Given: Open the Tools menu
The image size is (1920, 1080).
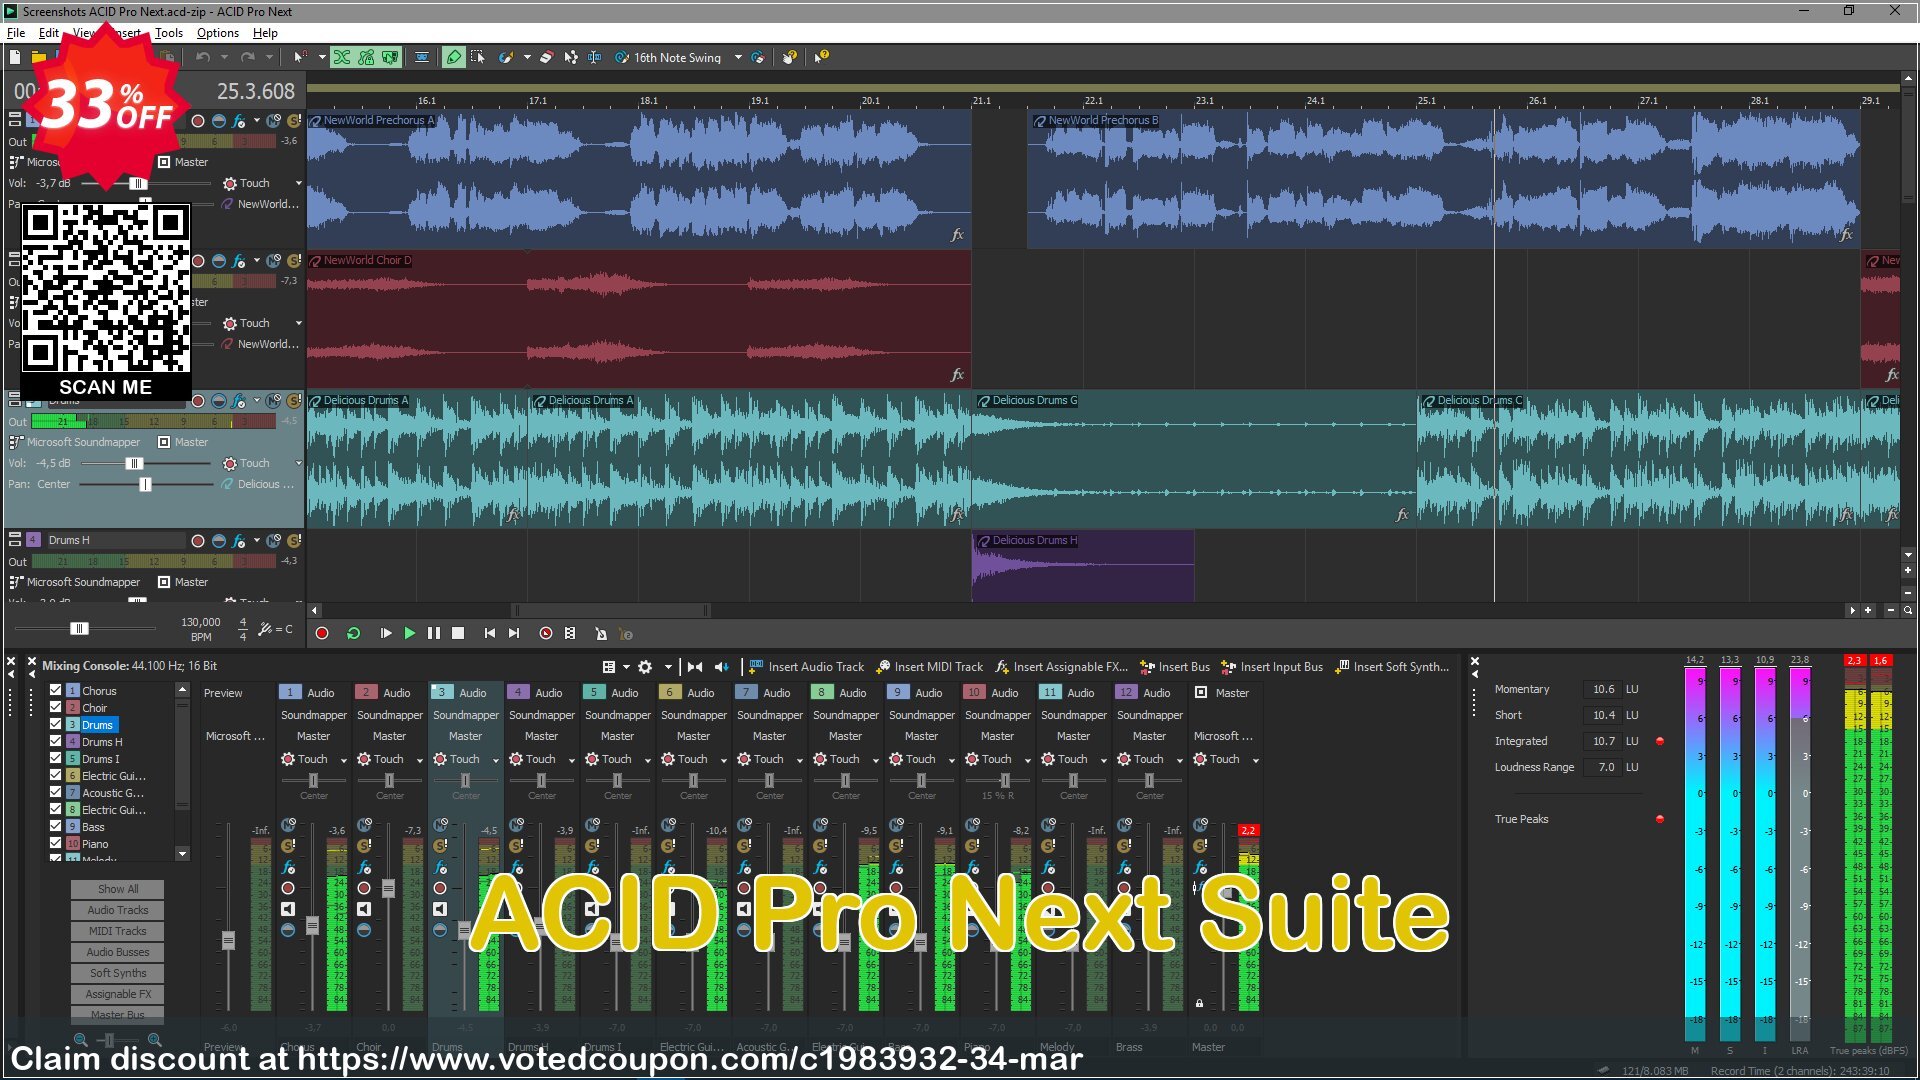Looking at the screenshot, I should tap(169, 33).
